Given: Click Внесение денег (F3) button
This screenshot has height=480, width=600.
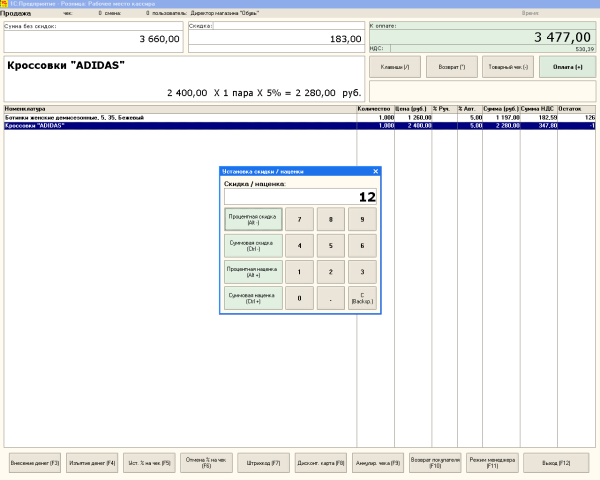Looking at the screenshot, I should click(35, 463).
